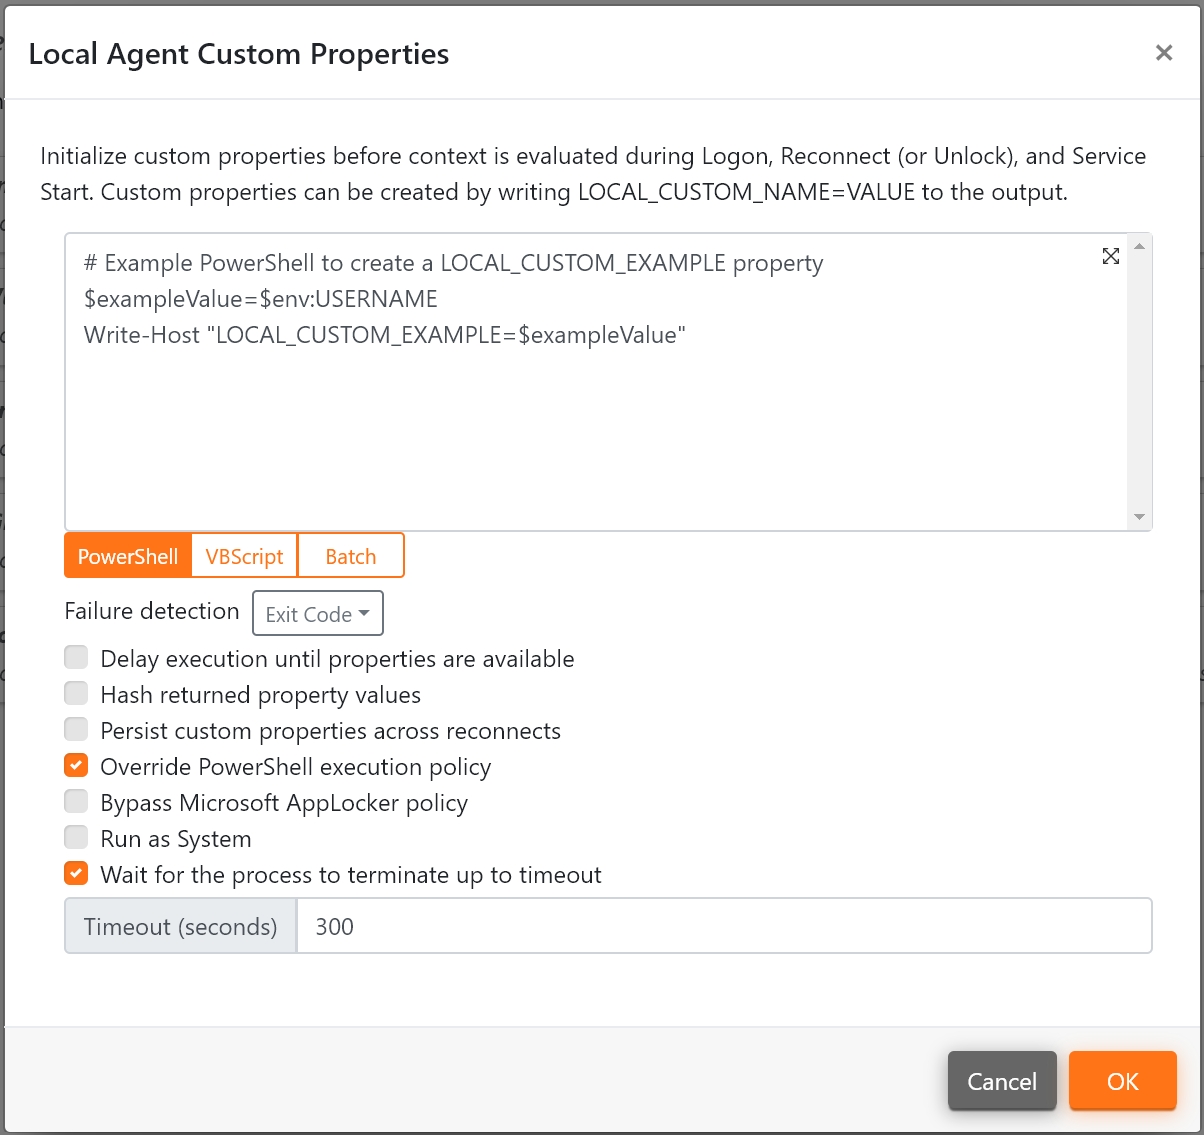Viewport: 1204px width, 1135px height.
Task: Switch to the Batch tab
Action: [351, 555]
